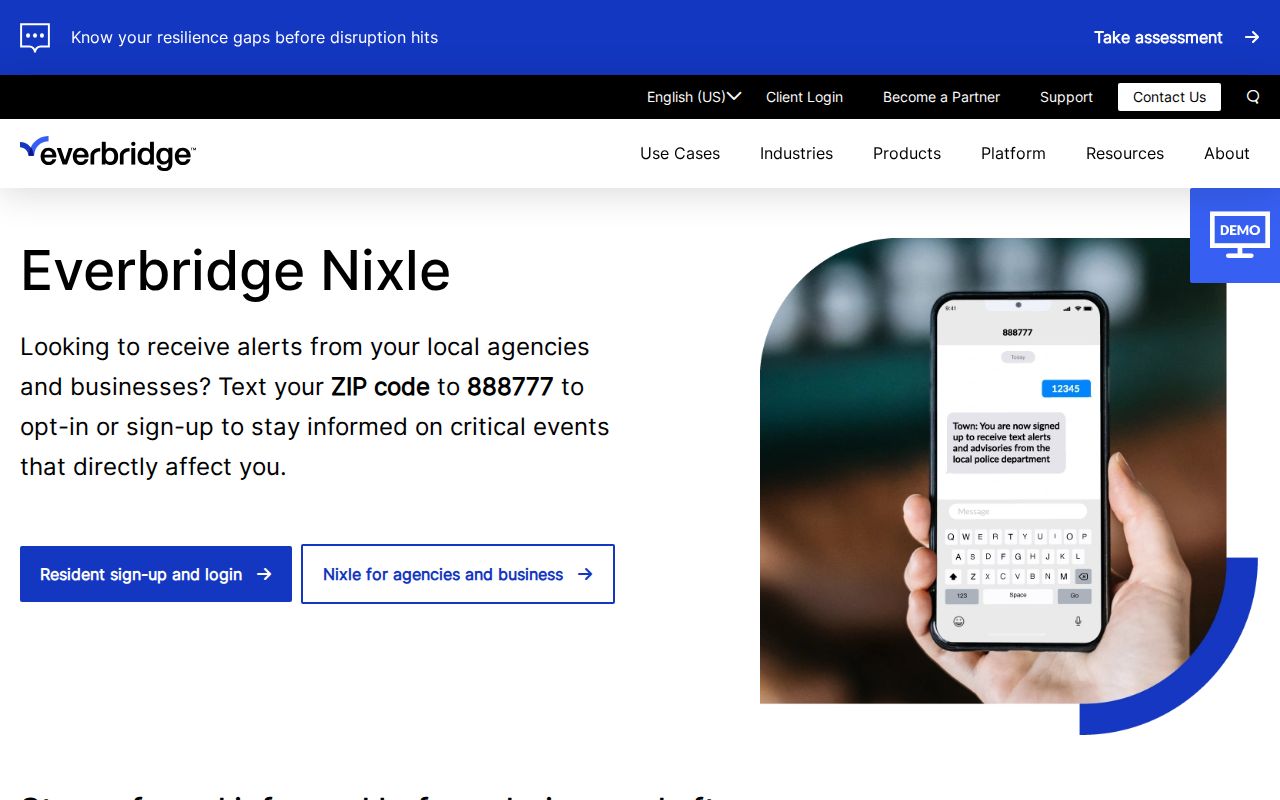1280x800 pixels.
Task: Click the Take assessment link
Action: point(1177,37)
